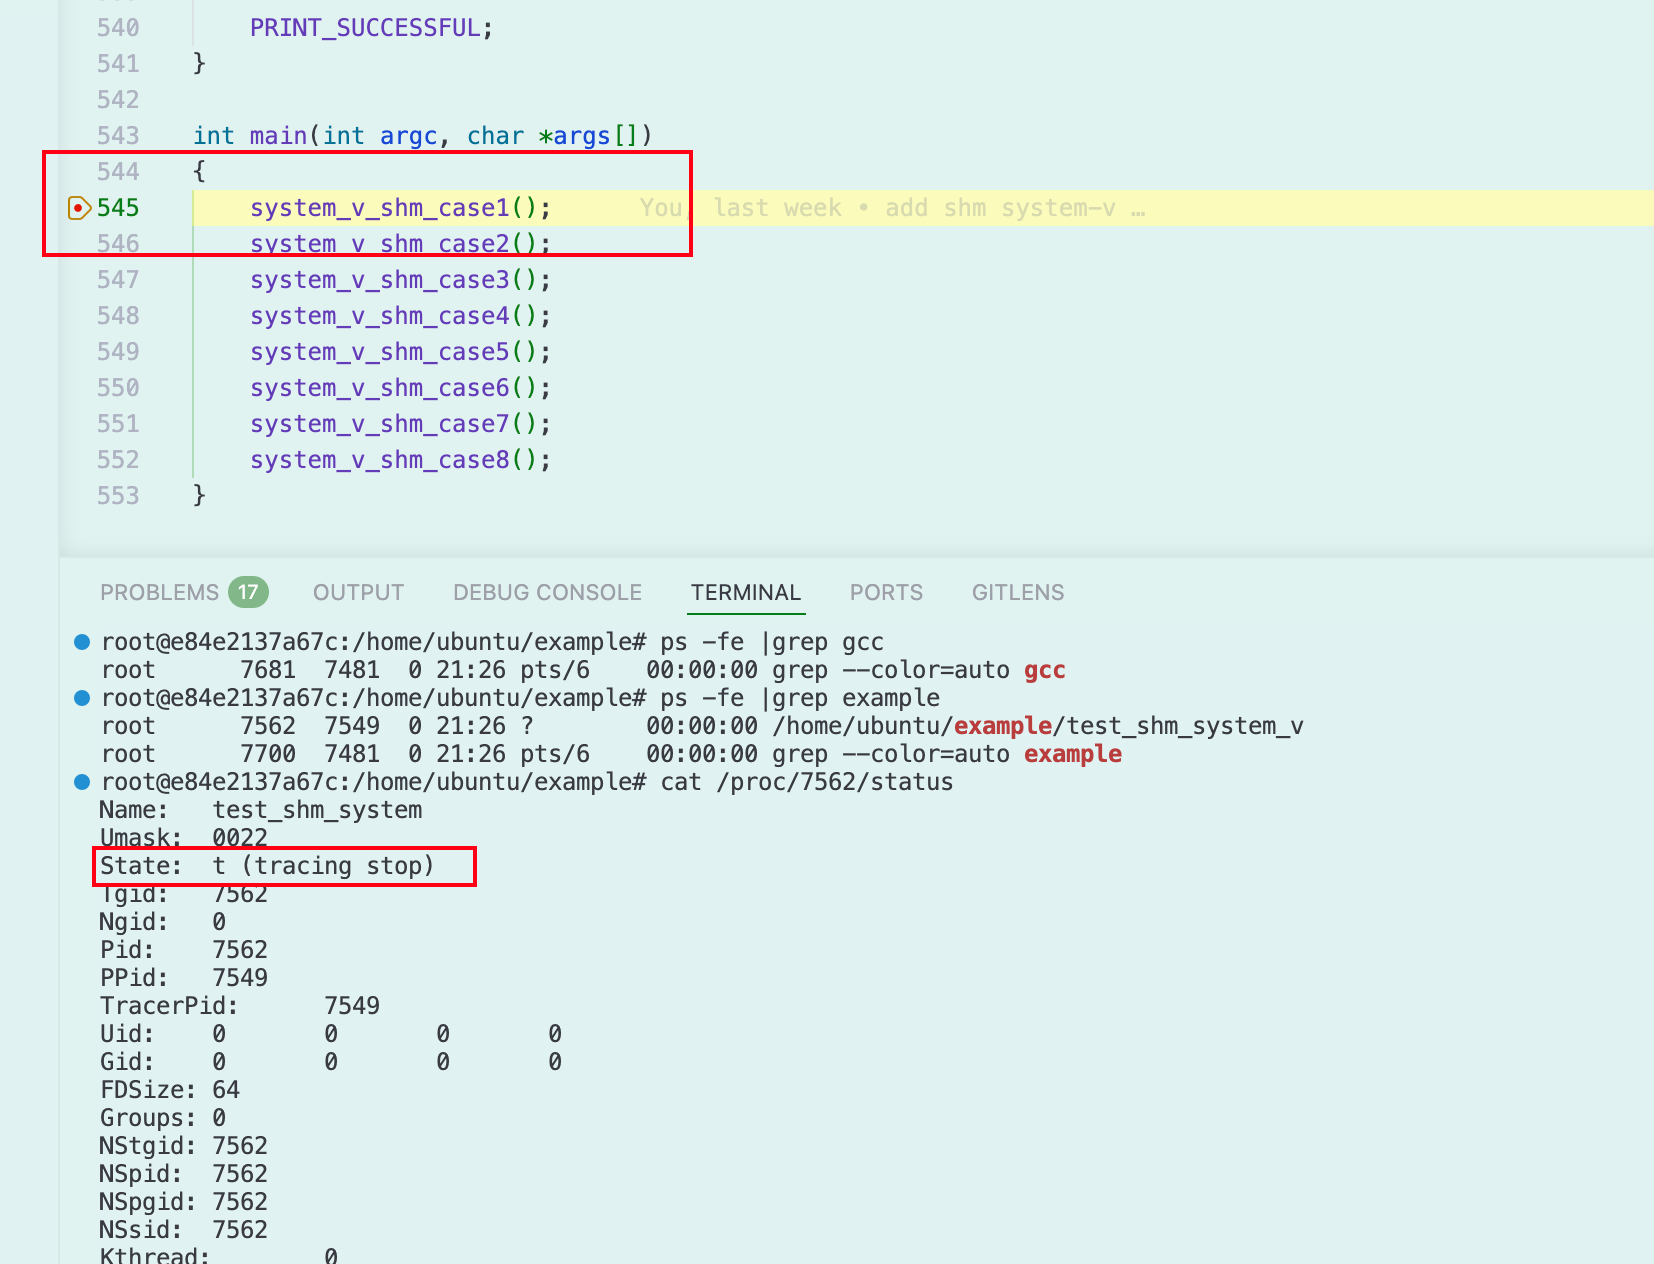Click the 'char *args[]' parameter

pos(552,136)
